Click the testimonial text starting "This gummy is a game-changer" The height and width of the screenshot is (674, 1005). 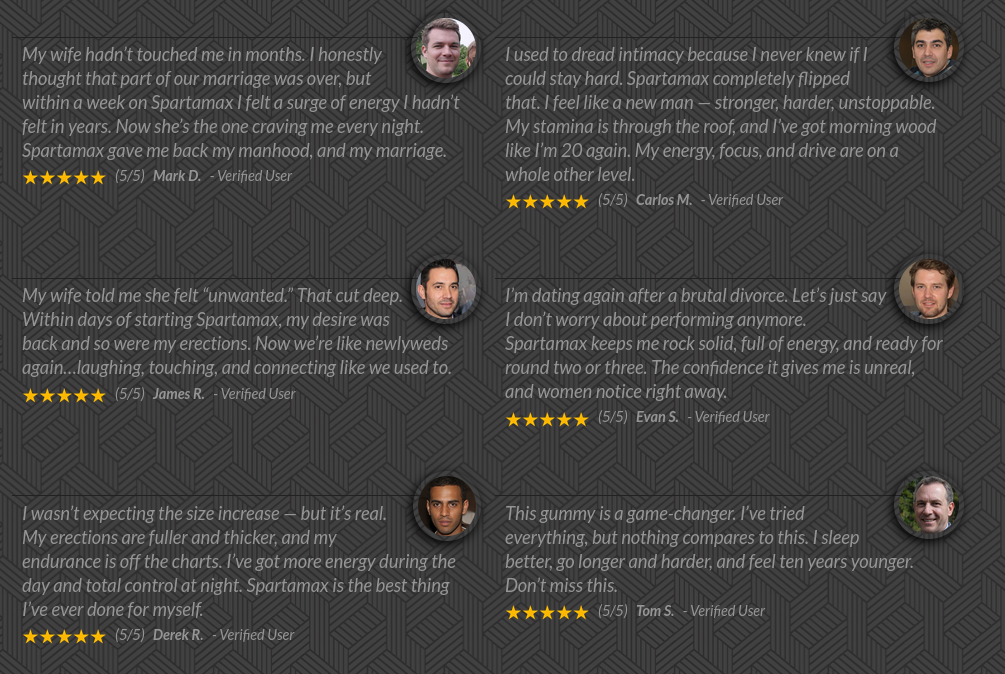coord(708,549)
